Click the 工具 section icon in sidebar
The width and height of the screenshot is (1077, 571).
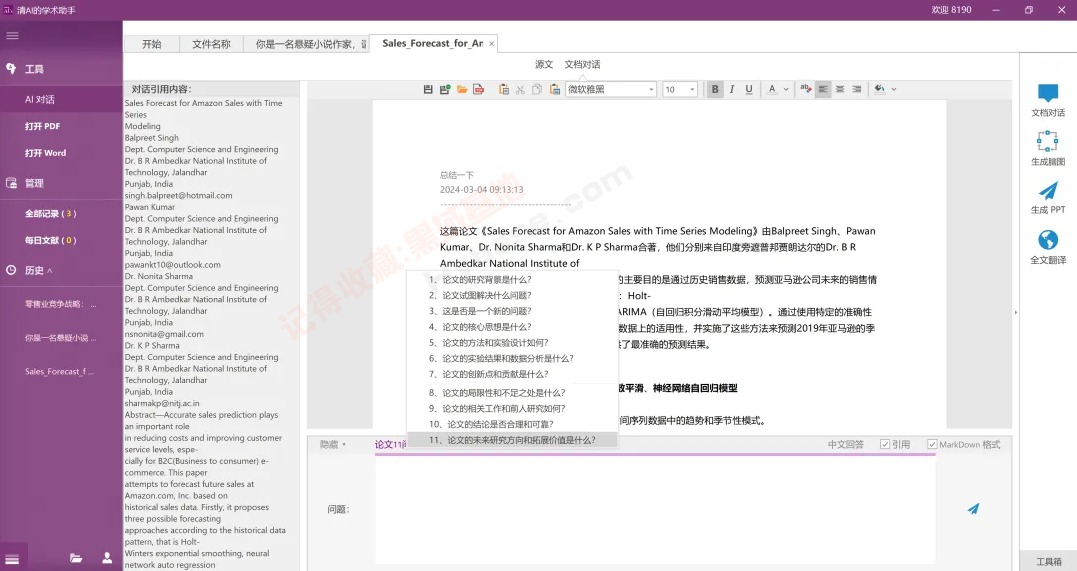[11, 69]
